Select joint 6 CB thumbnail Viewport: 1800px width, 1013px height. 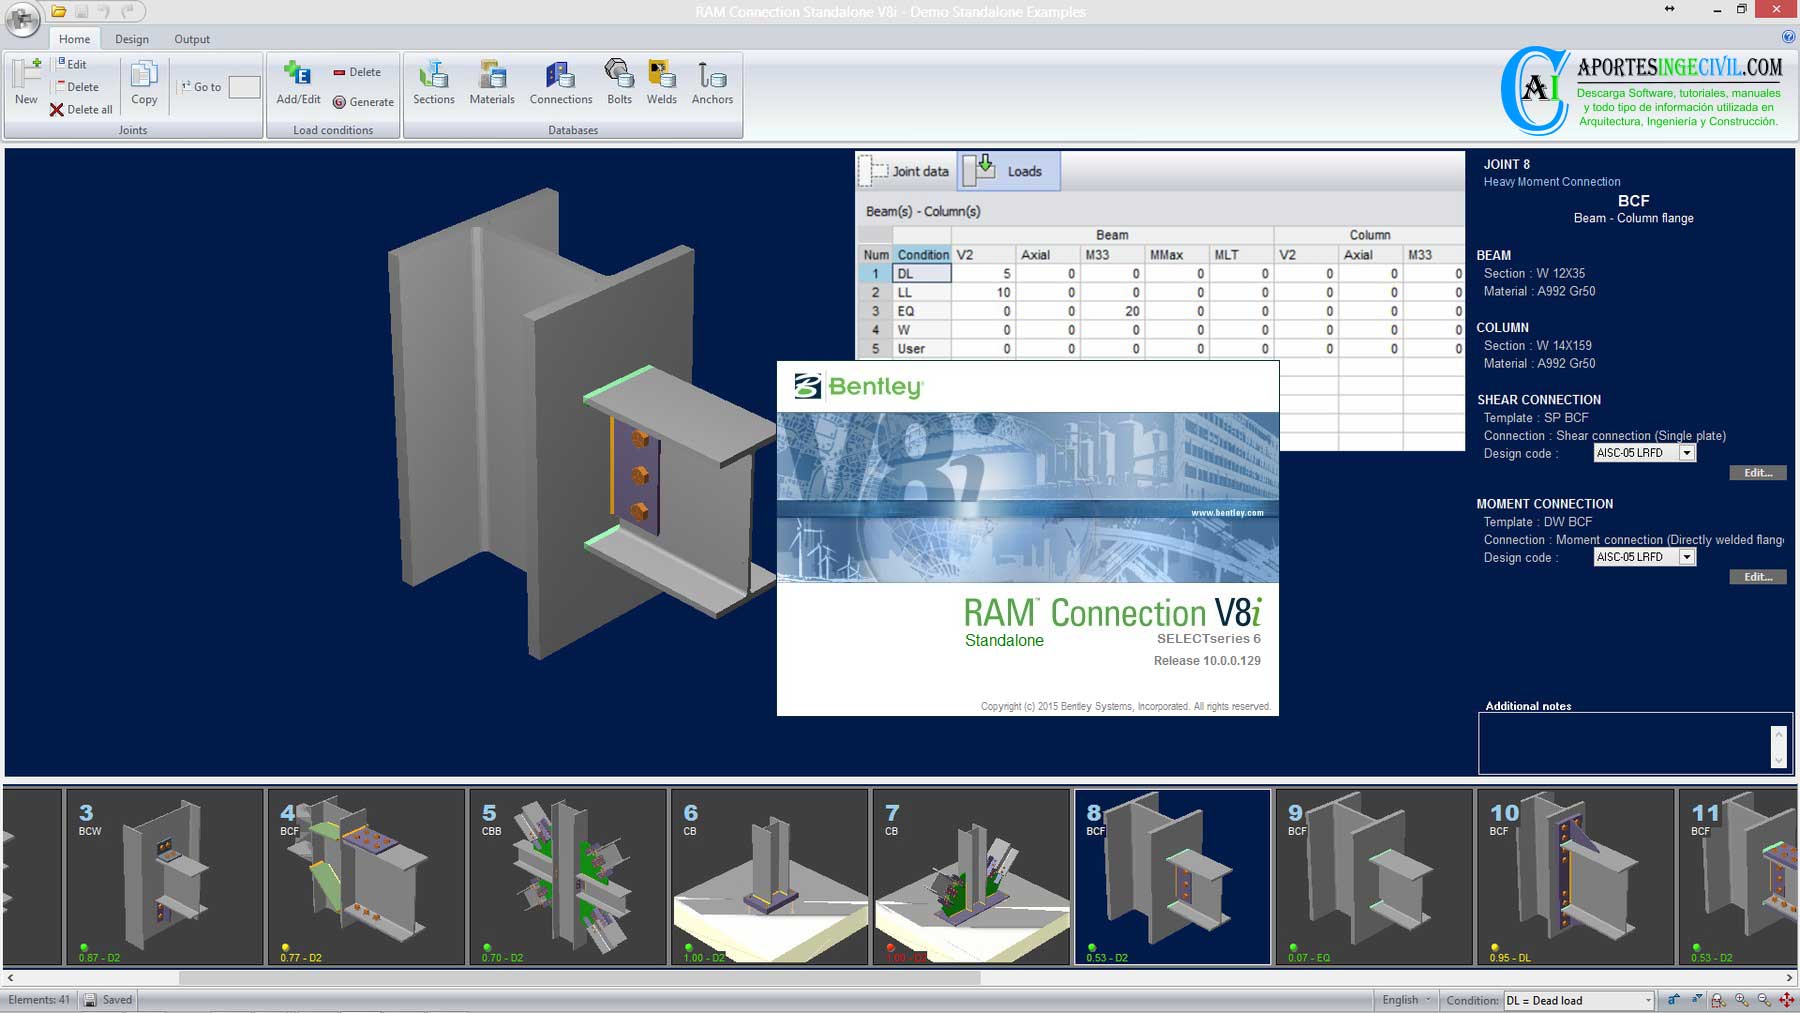[x=770, y=877]
